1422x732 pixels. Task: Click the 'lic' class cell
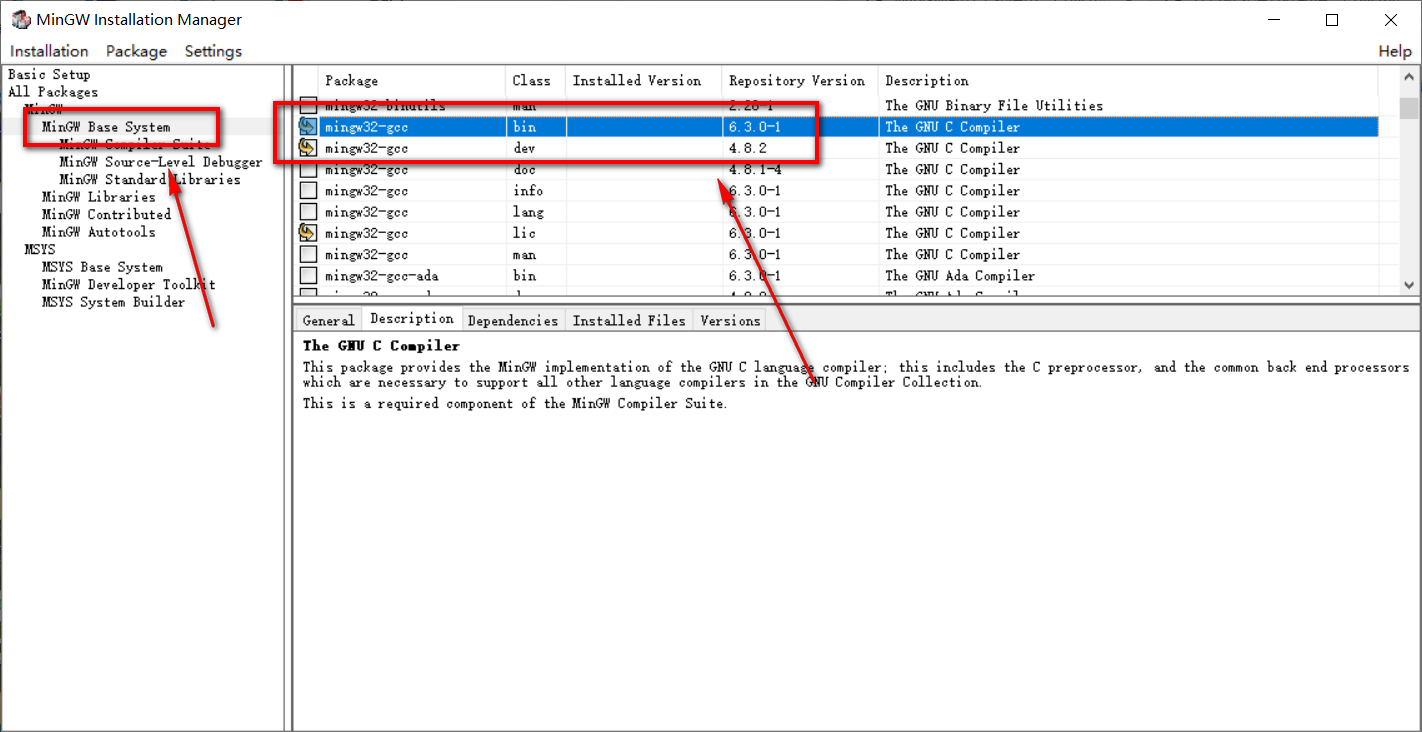(524, 233)
